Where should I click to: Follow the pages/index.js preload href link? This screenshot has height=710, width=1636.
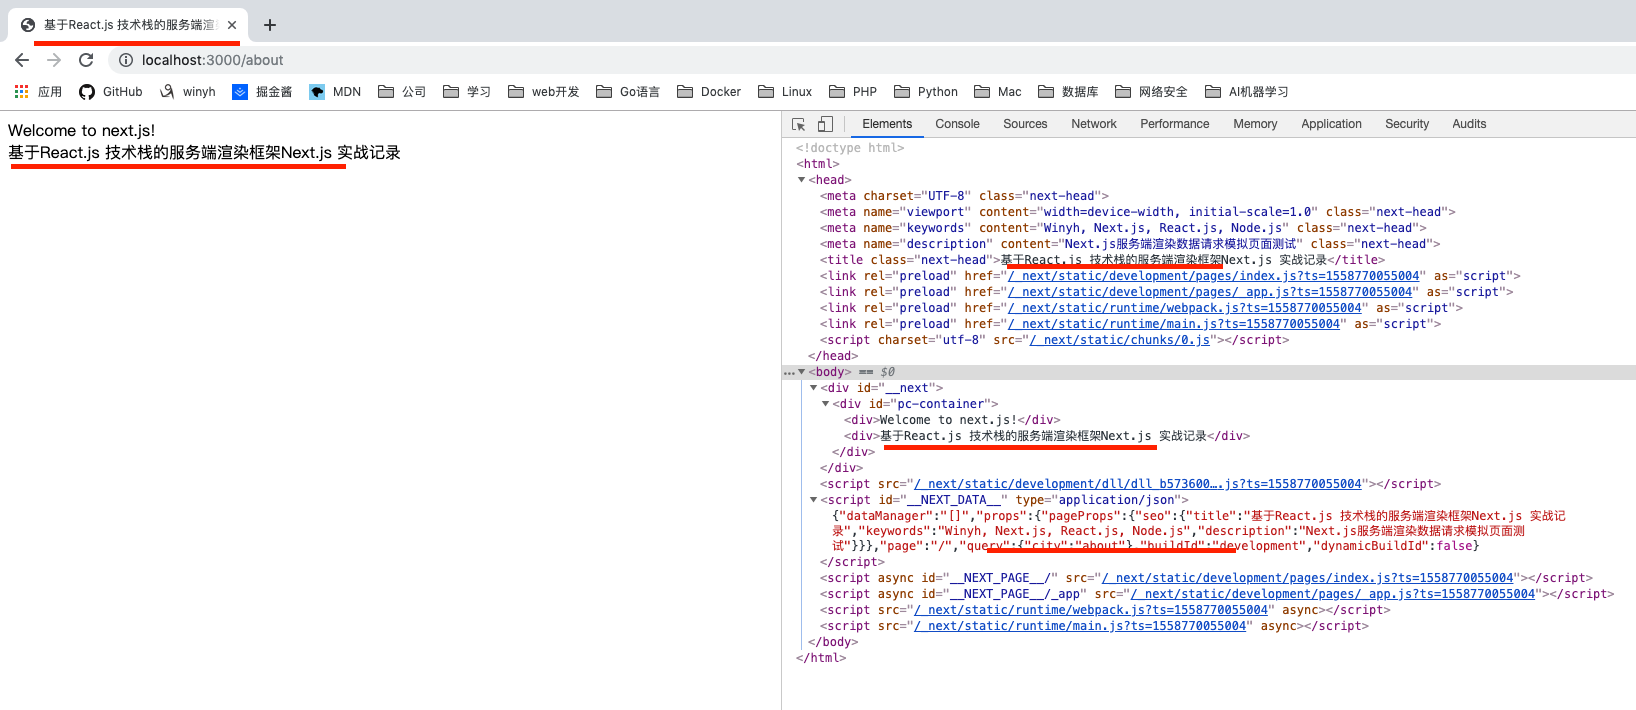[x=1214, y=276]
